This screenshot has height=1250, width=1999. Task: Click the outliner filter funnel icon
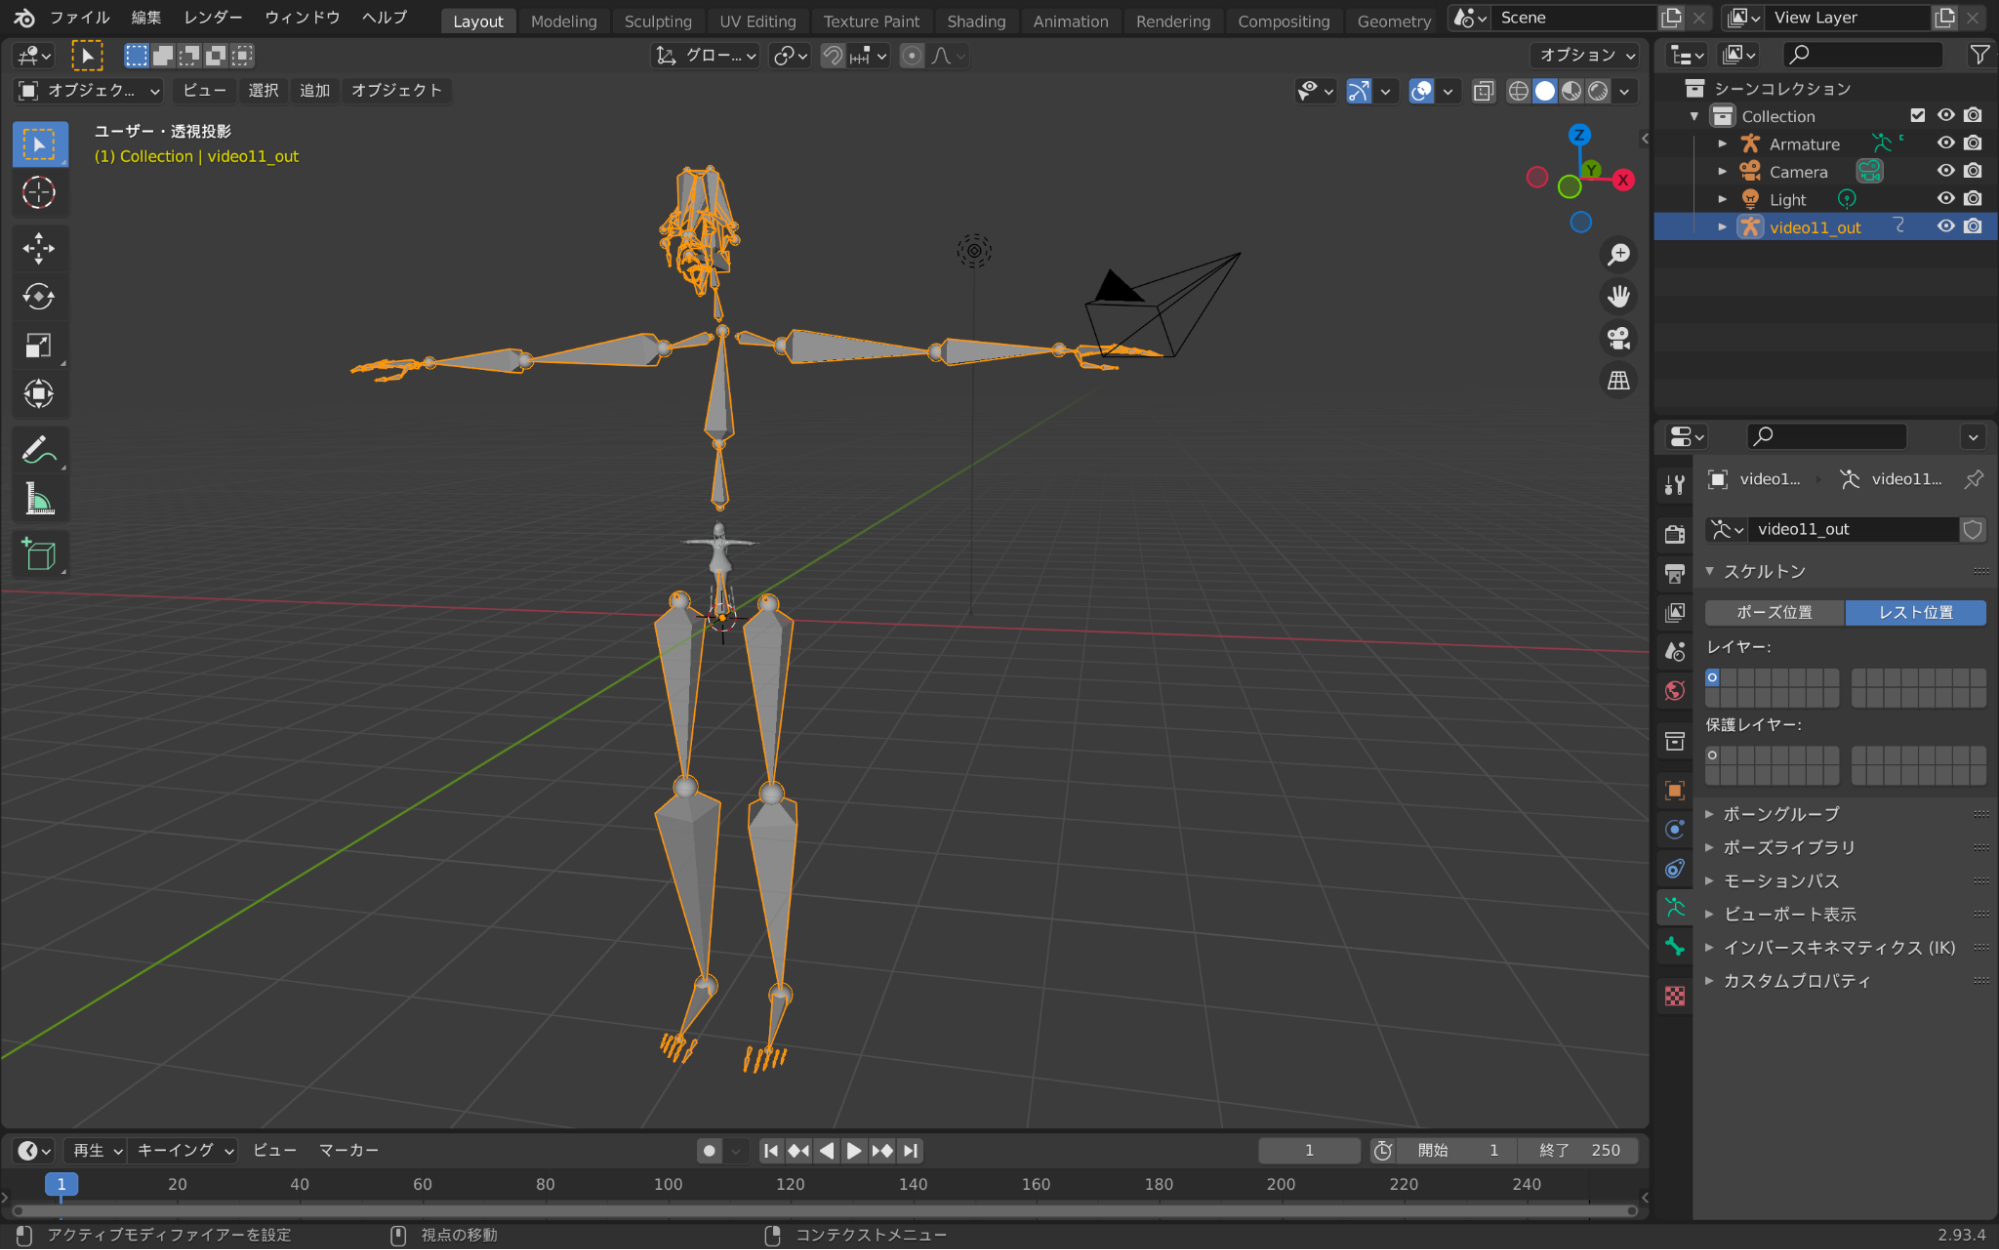pos(1979,55)
